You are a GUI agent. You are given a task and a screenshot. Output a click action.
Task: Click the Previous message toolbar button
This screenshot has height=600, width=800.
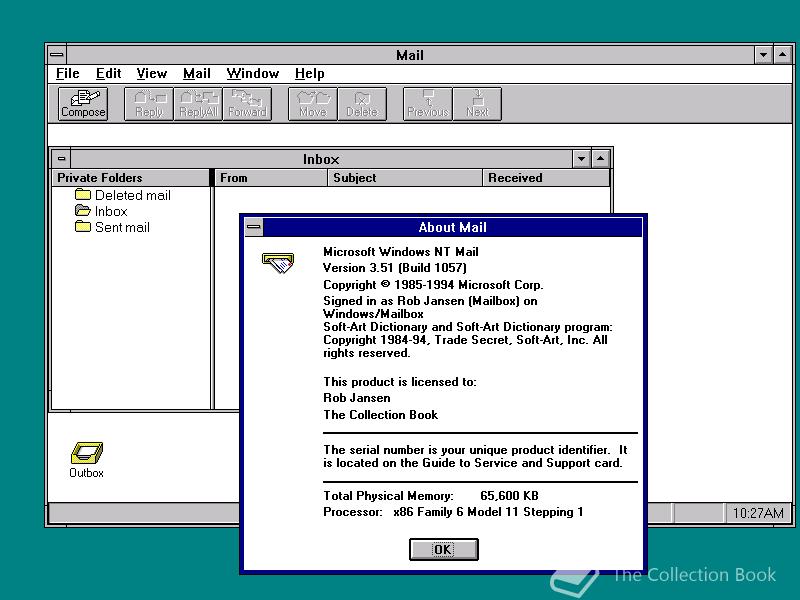428,104
